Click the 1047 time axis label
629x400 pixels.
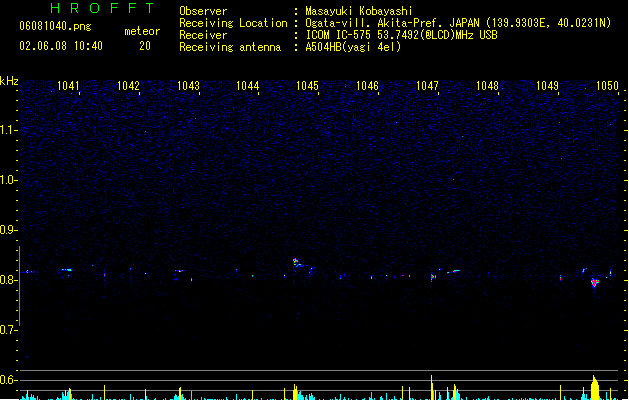coord(427,85)
